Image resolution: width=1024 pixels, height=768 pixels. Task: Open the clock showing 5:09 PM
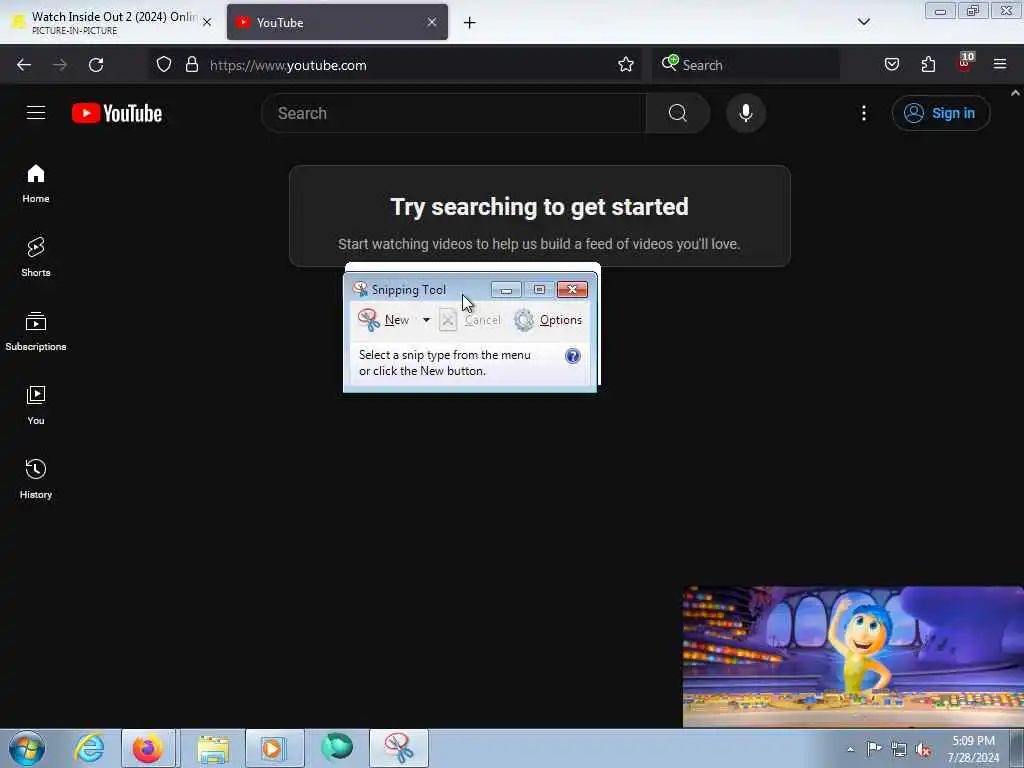(973, 749)
